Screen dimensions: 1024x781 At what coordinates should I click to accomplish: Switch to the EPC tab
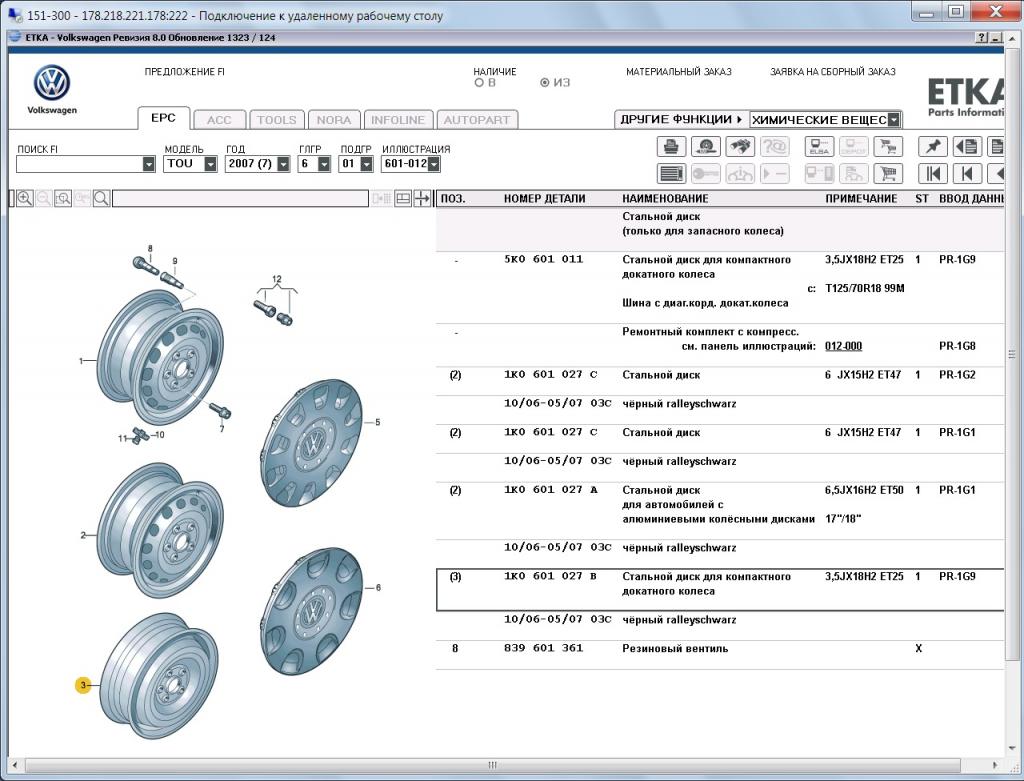point(163,118)
